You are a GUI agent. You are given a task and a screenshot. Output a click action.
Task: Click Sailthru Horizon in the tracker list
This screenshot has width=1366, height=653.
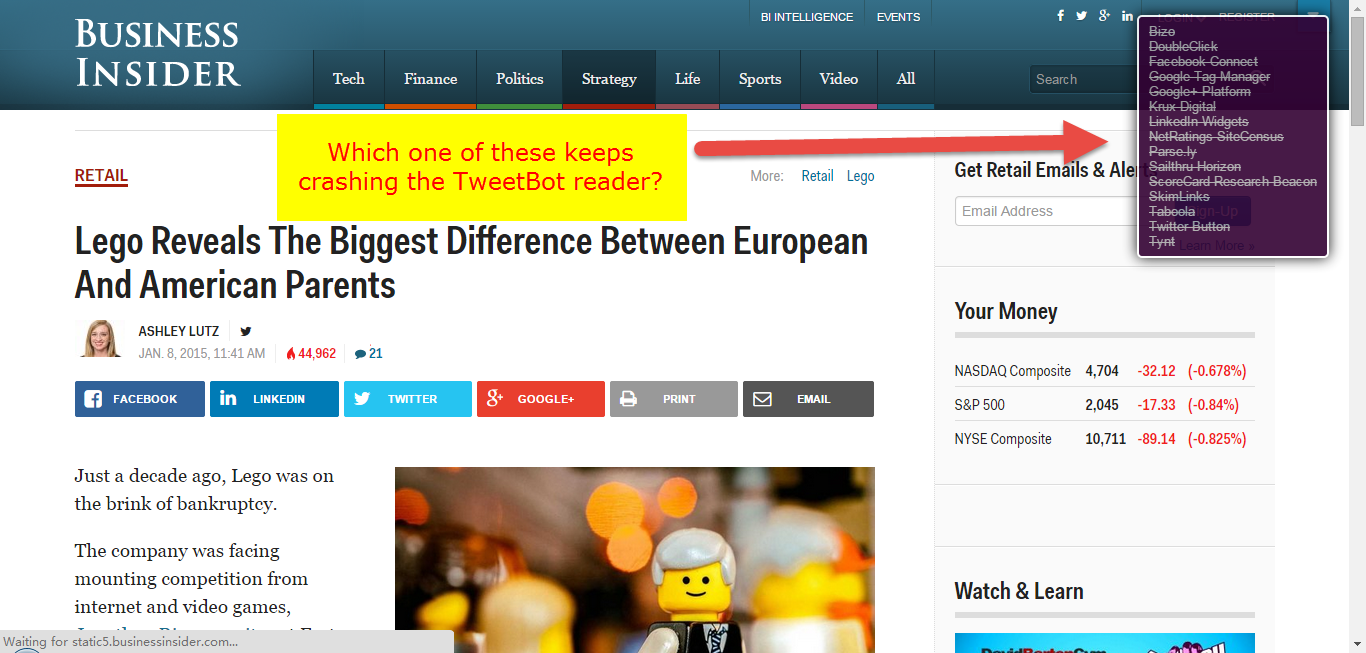pos(1195,167)
